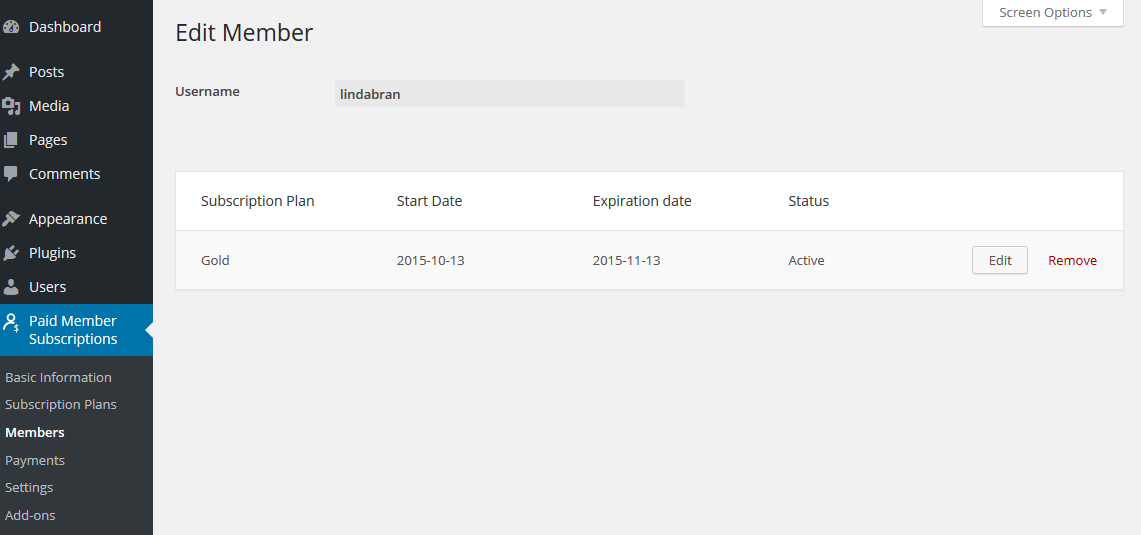Click the Dashboard gauge icon

[x=12, y=27]
